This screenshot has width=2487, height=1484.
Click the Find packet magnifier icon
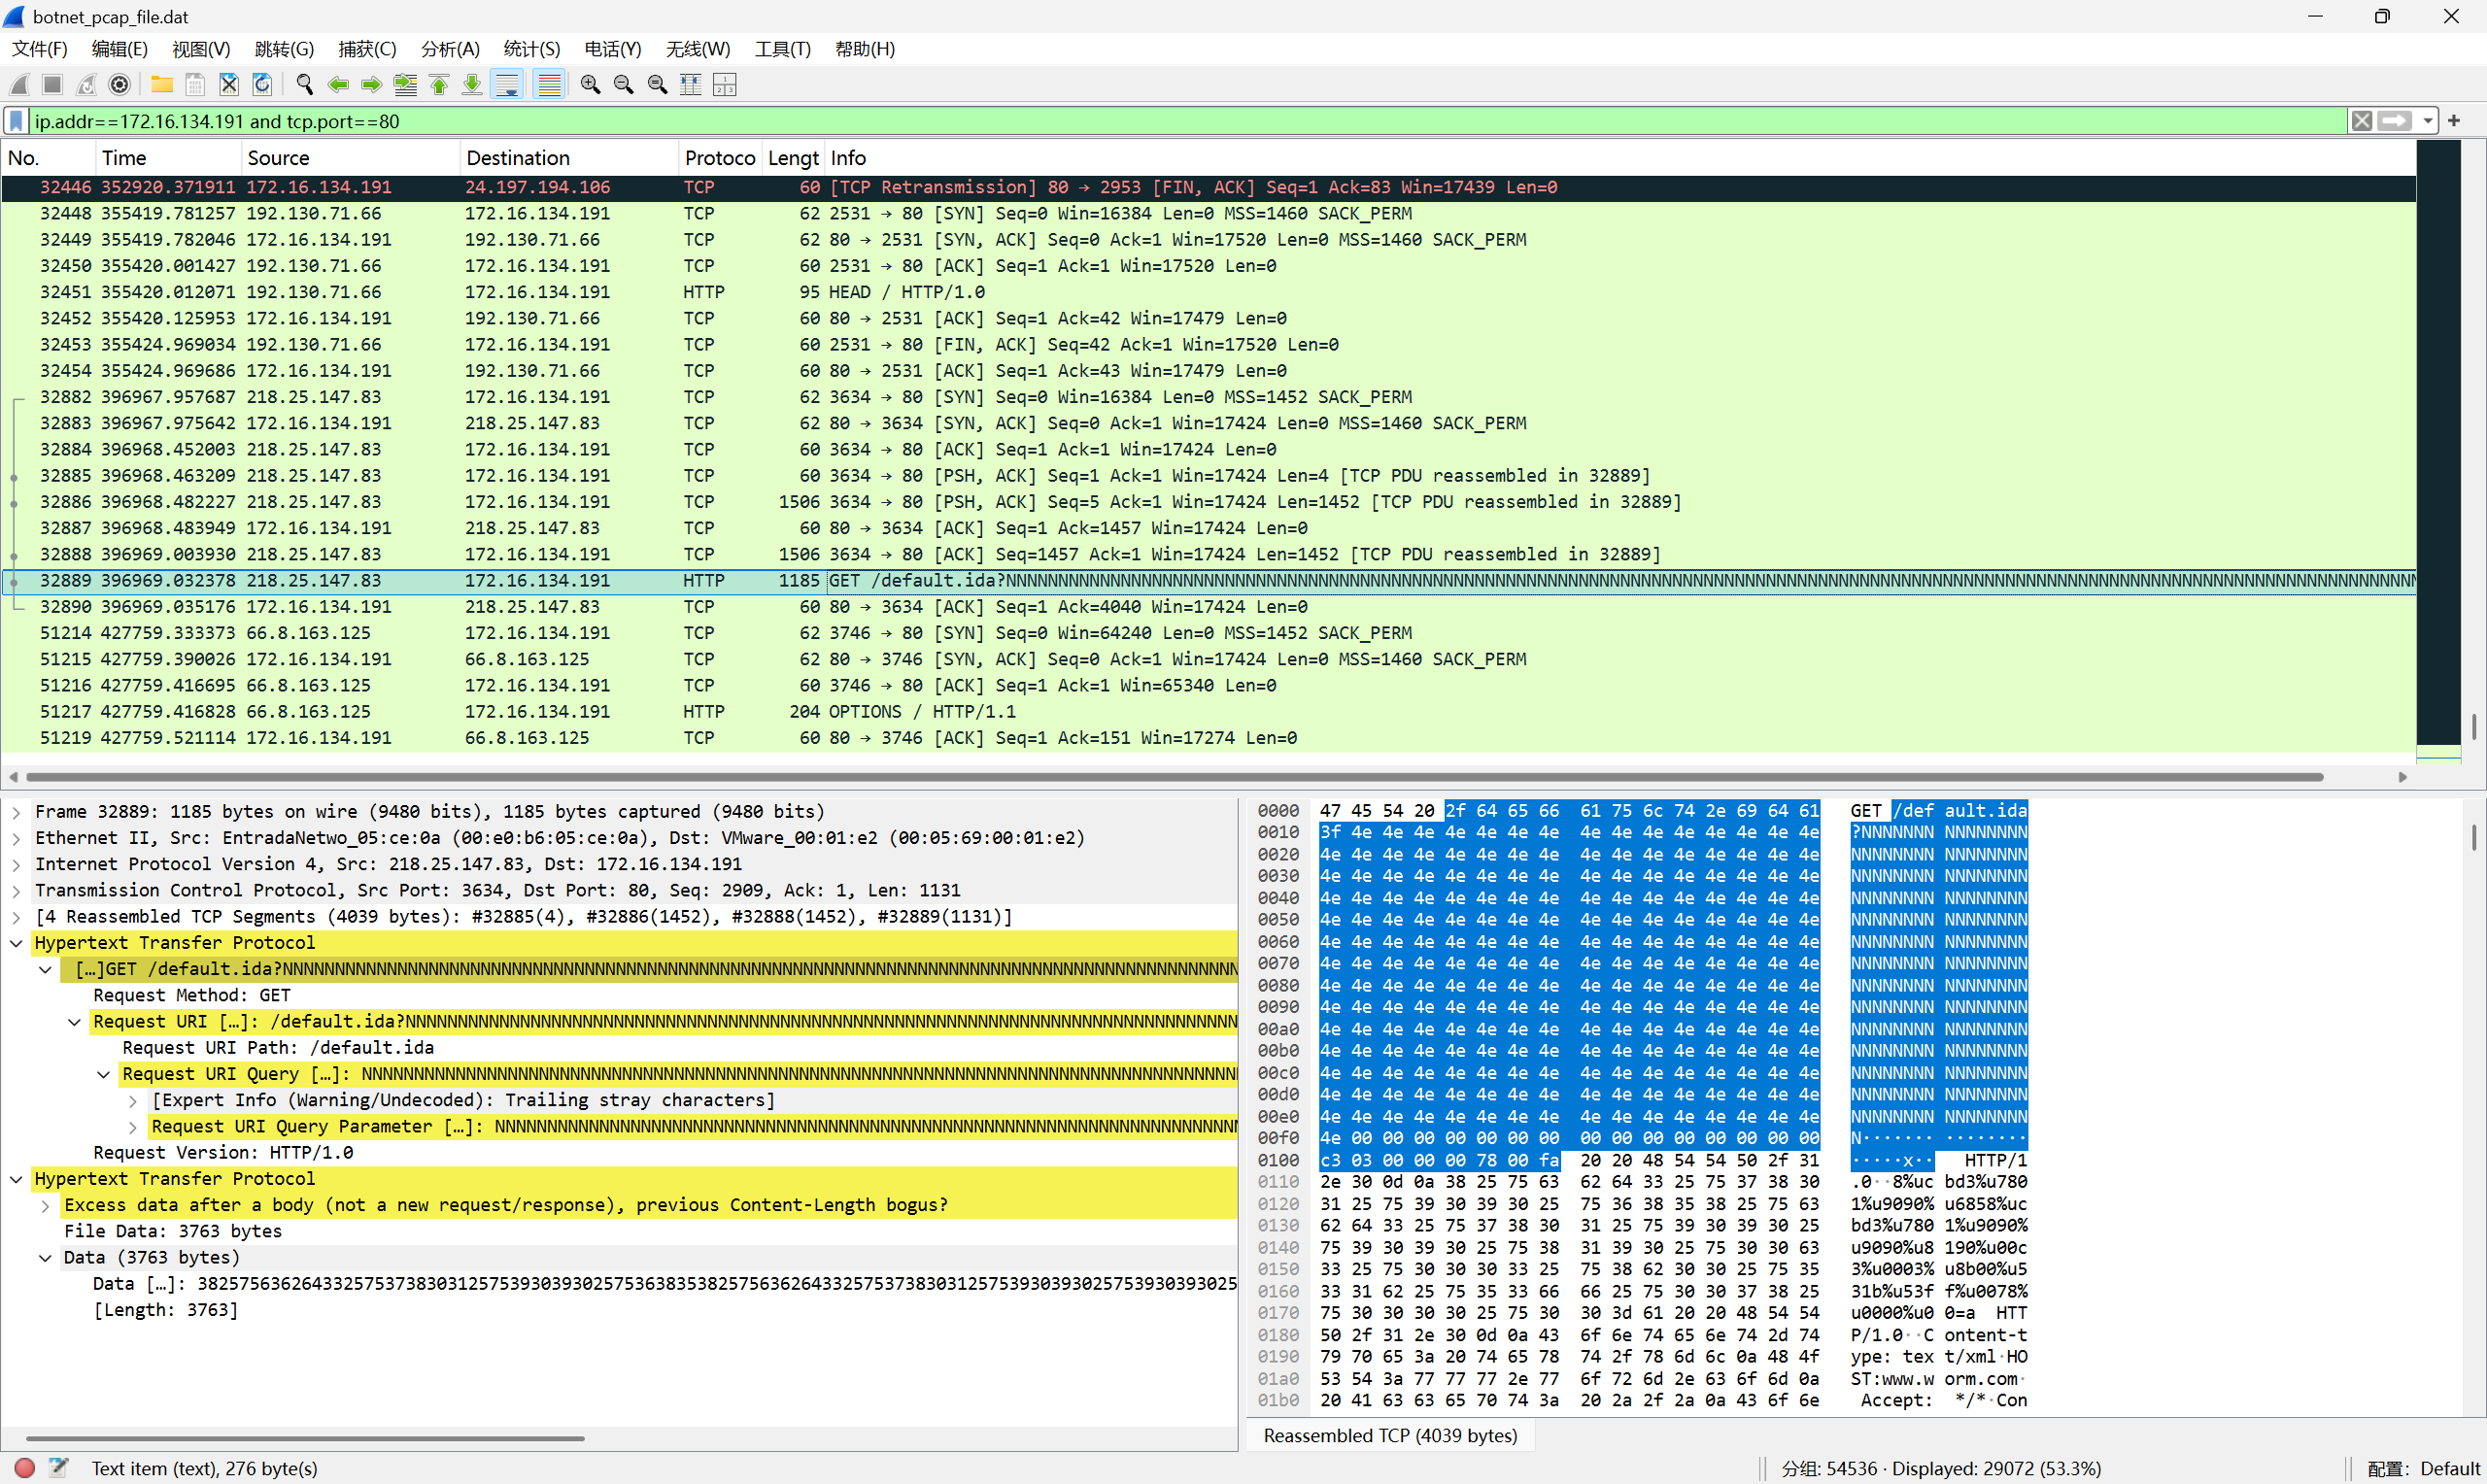(x=305, y=85)
